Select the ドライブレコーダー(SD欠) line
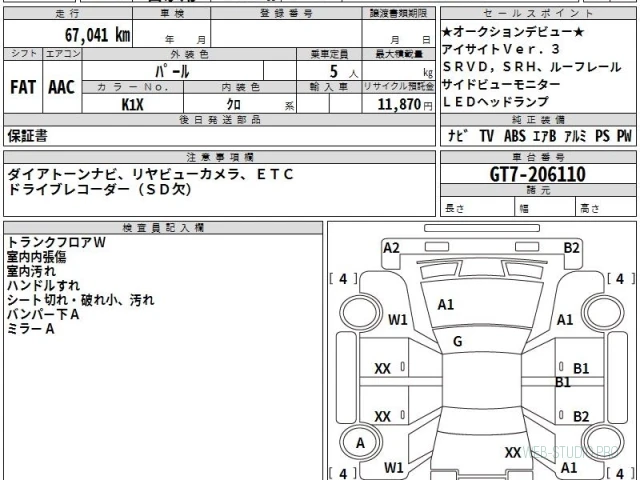The width and height of the screenshot is (640, 480). tap(99, 189)
